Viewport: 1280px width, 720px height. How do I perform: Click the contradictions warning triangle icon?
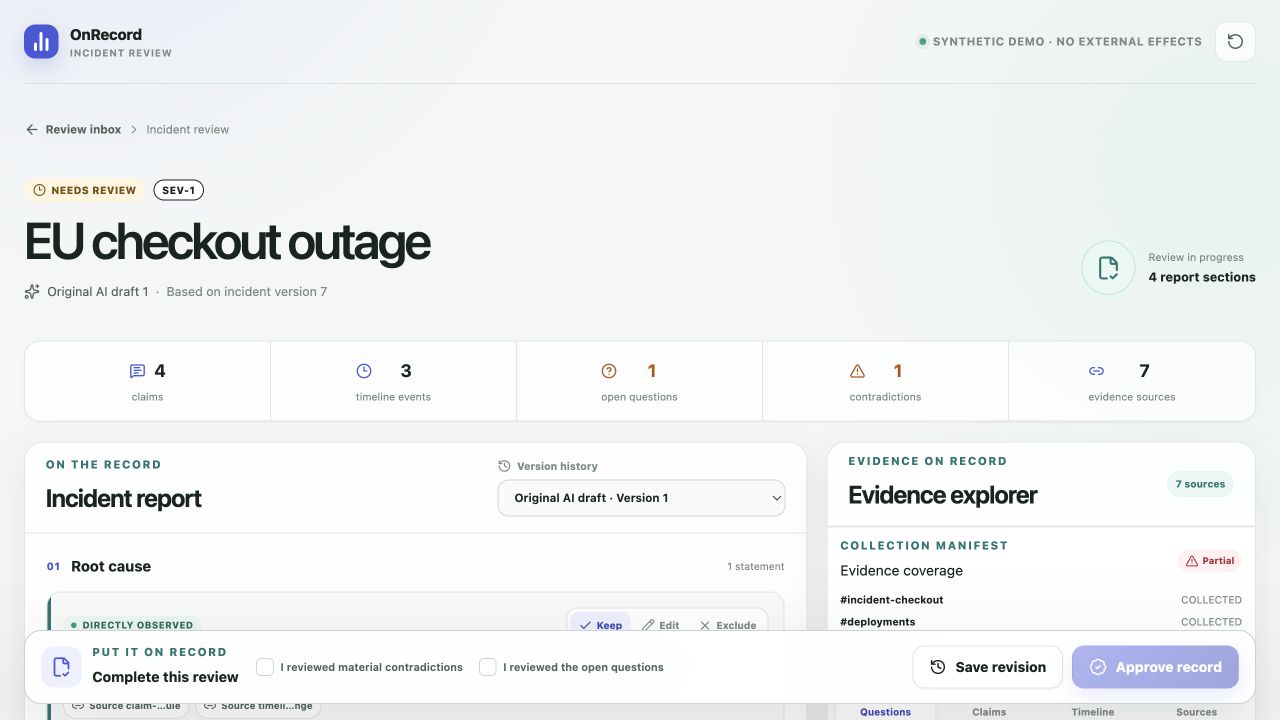tap(857, 371)
